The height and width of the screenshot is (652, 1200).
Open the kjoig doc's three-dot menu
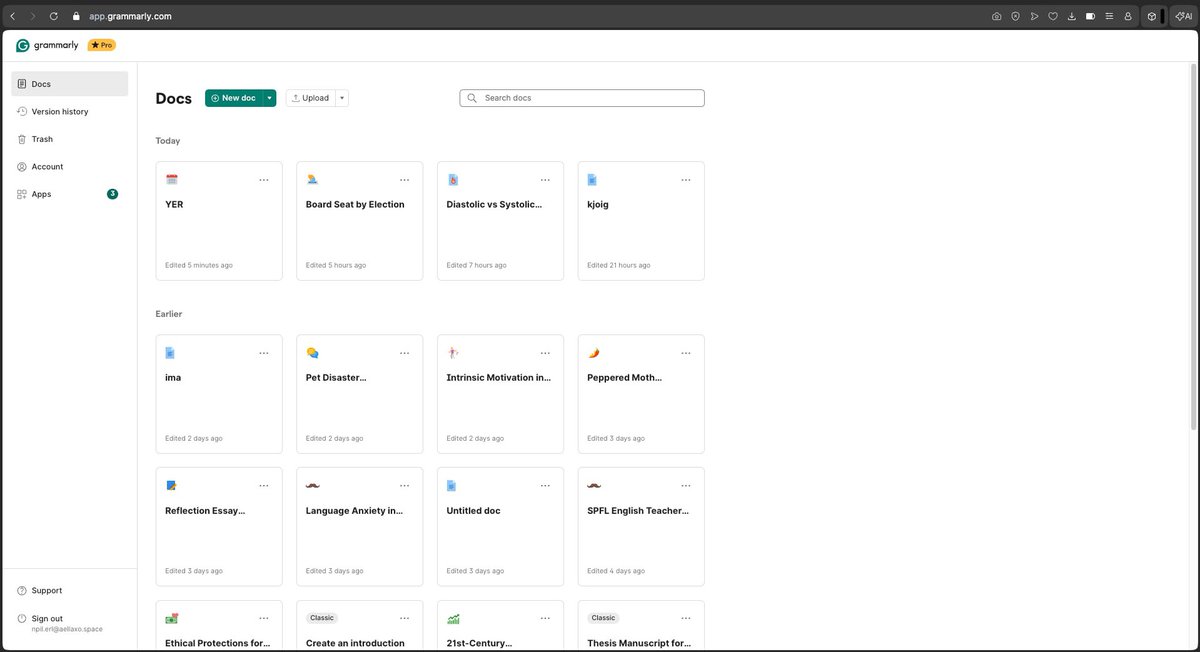pos(686,180)
